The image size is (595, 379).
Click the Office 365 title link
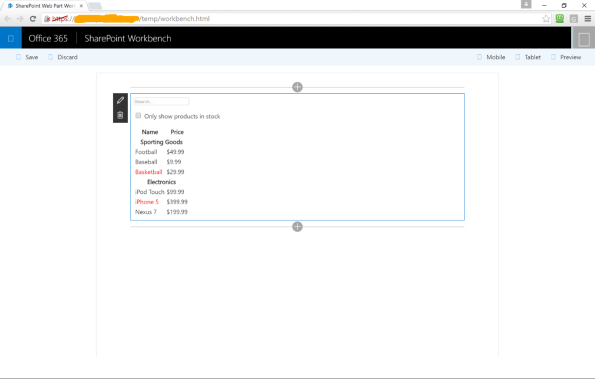(48, 38)
